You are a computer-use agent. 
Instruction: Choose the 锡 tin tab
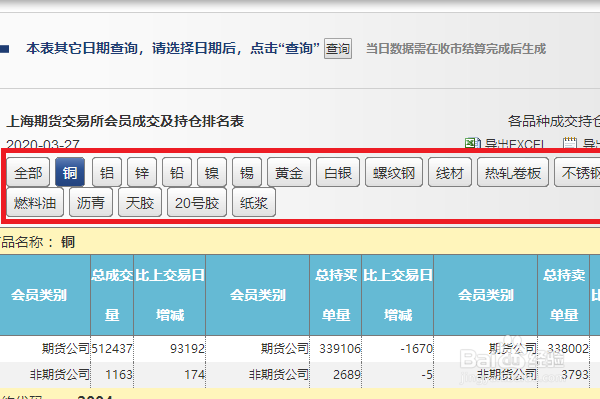tap(247, 173)
